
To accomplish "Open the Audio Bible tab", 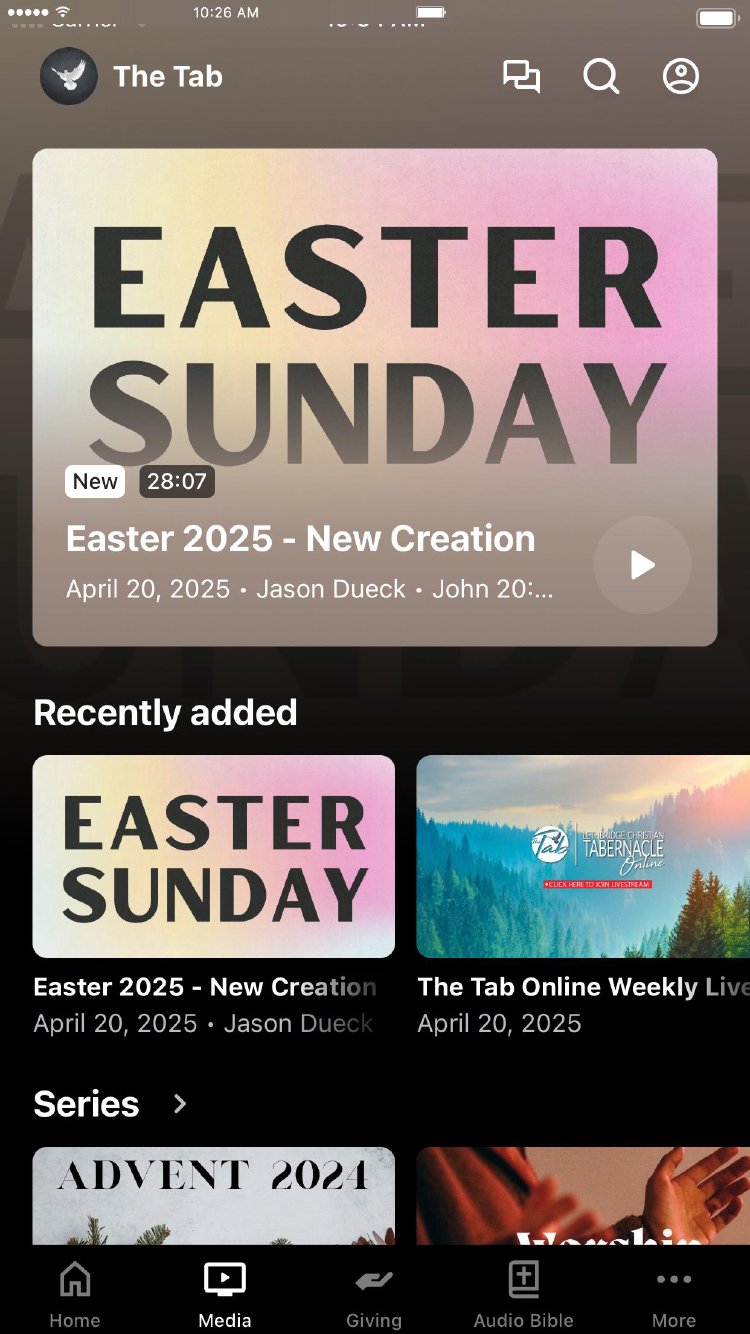I will (x=524, y=1295).
